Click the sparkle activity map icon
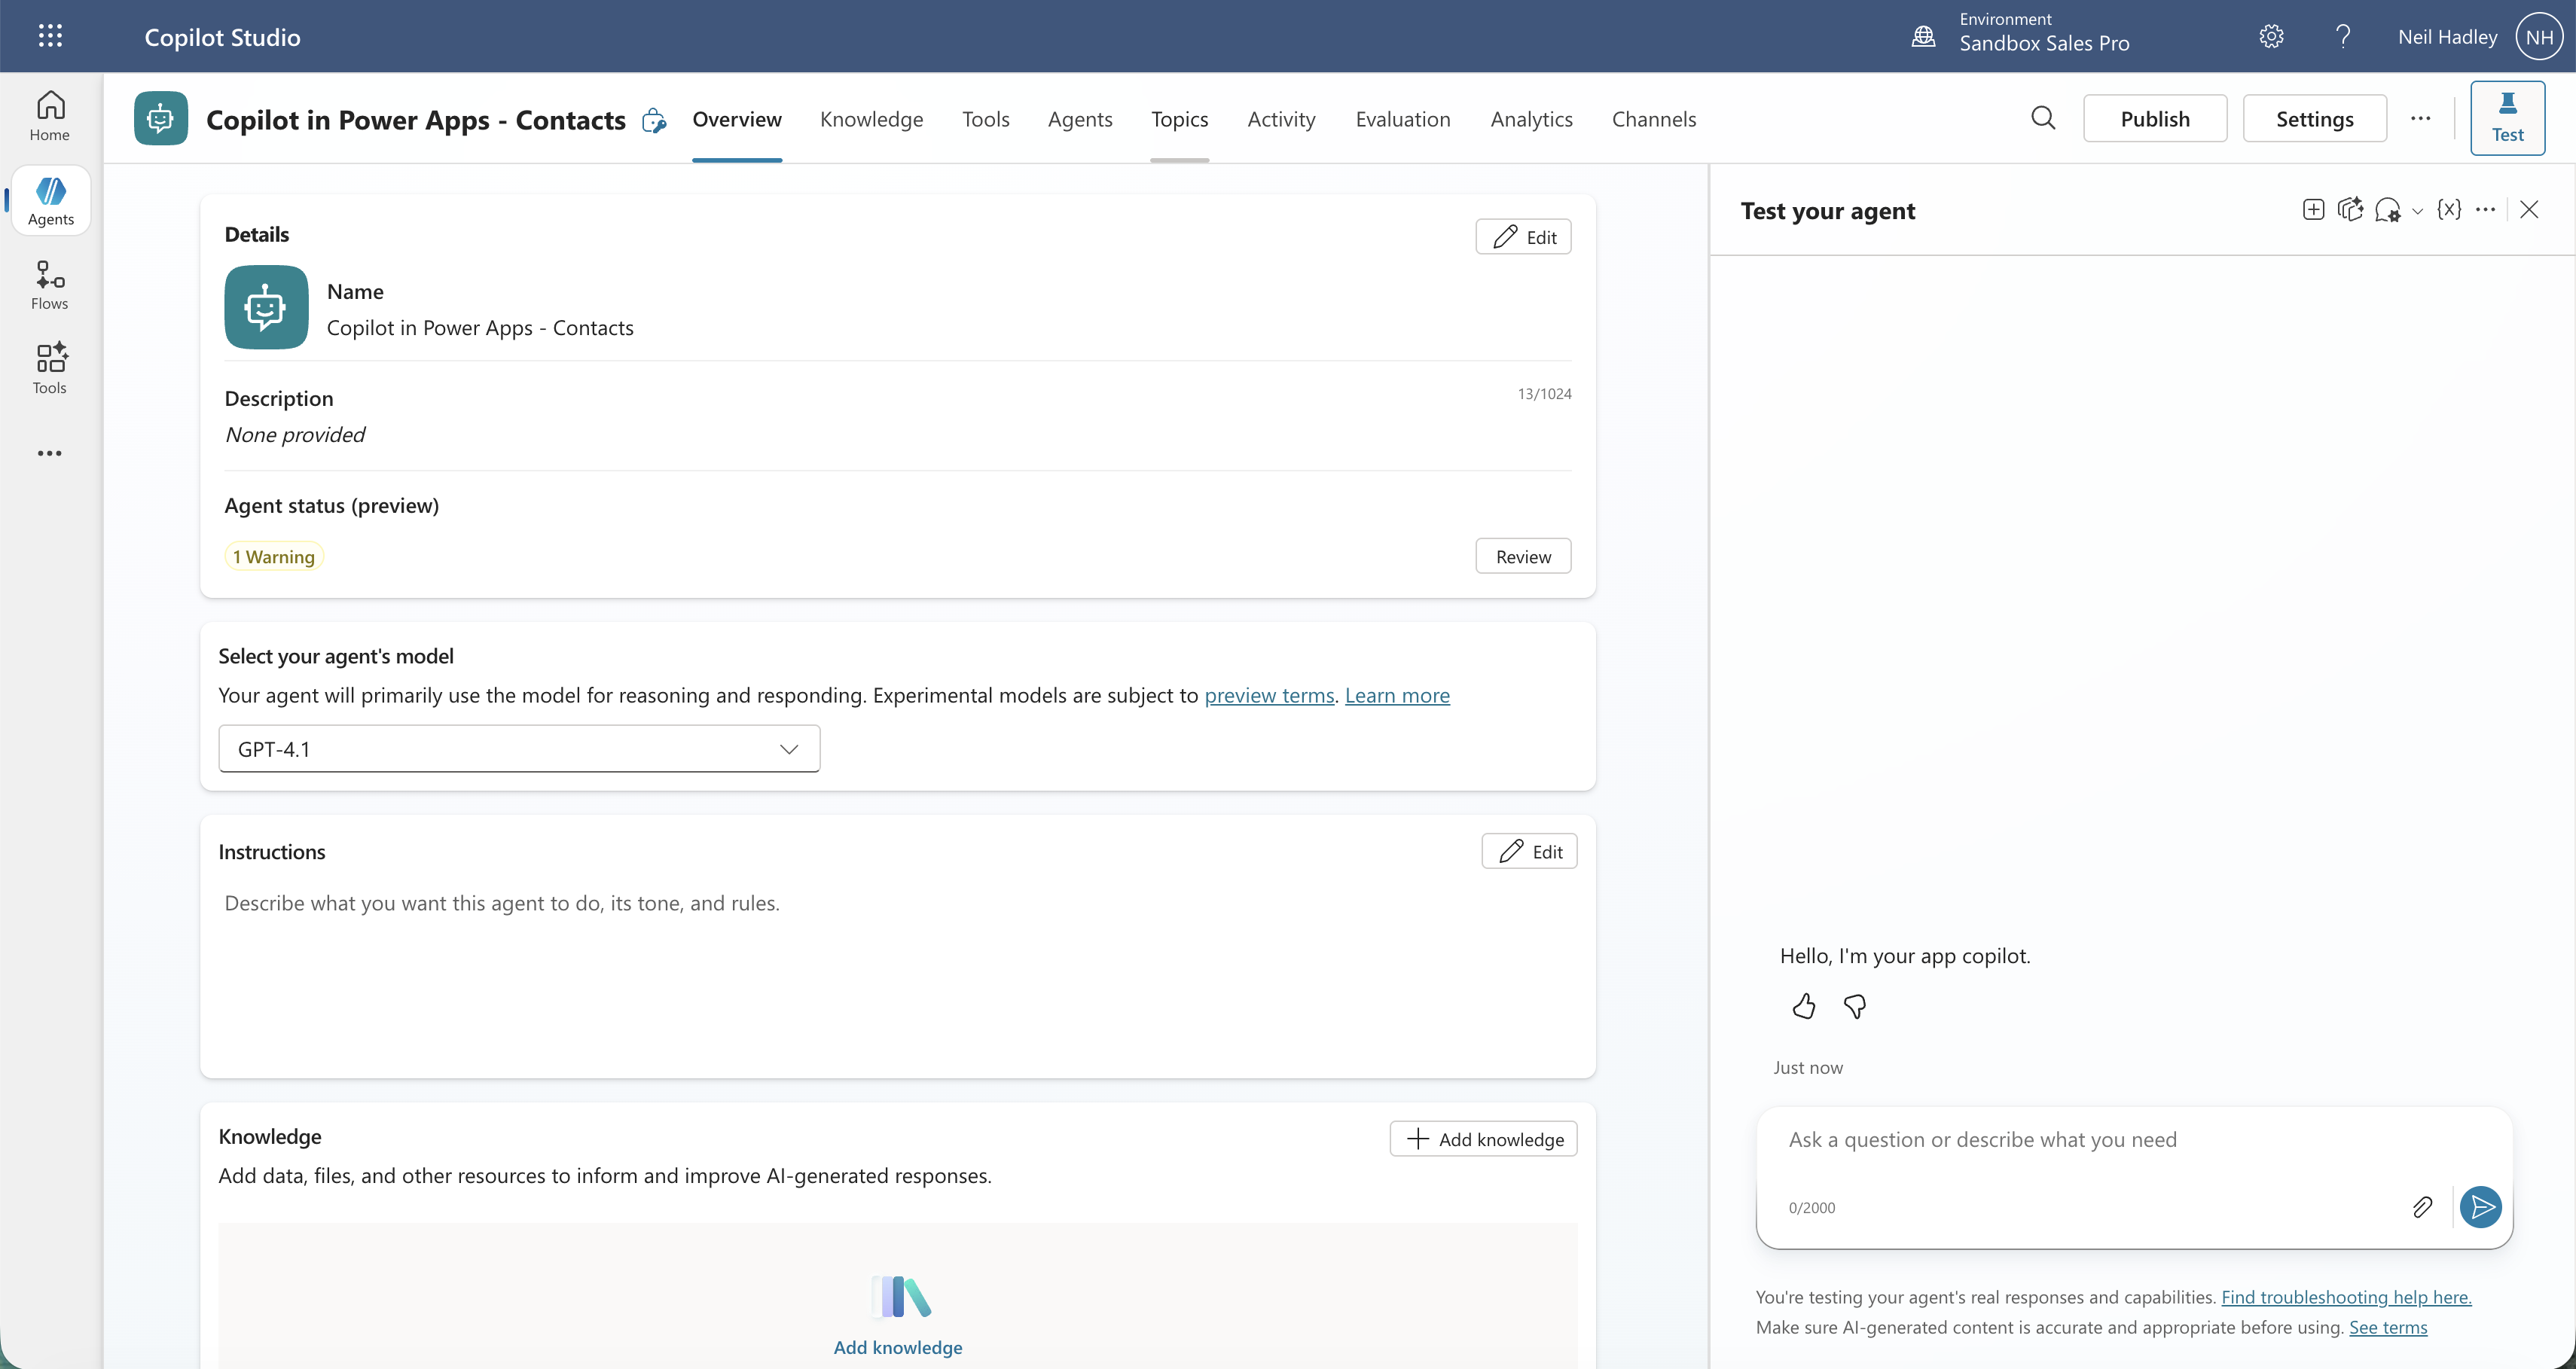The height and width of the screenshot is (1369, 2576). click(2350, 210)
